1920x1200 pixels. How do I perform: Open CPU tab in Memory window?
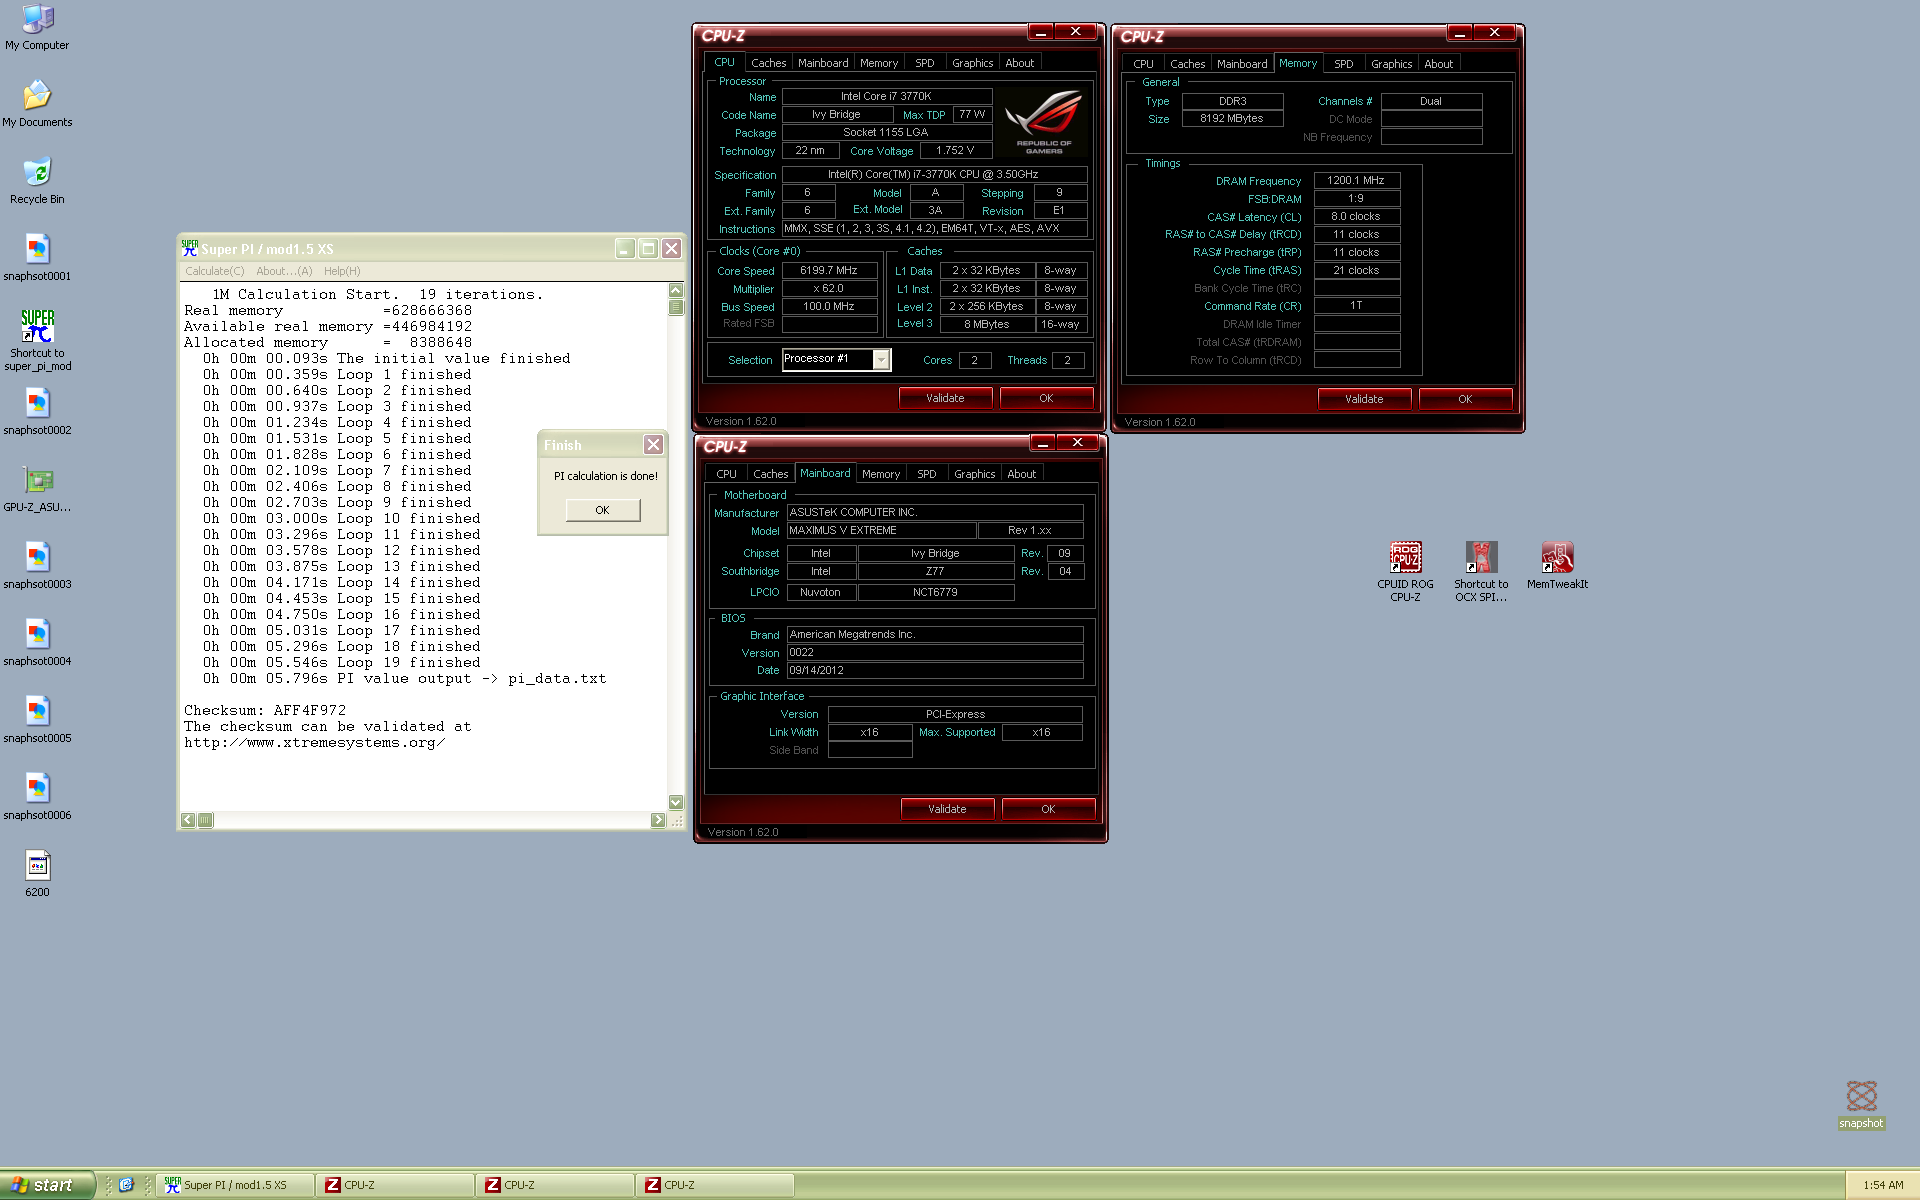(1143, 64)
